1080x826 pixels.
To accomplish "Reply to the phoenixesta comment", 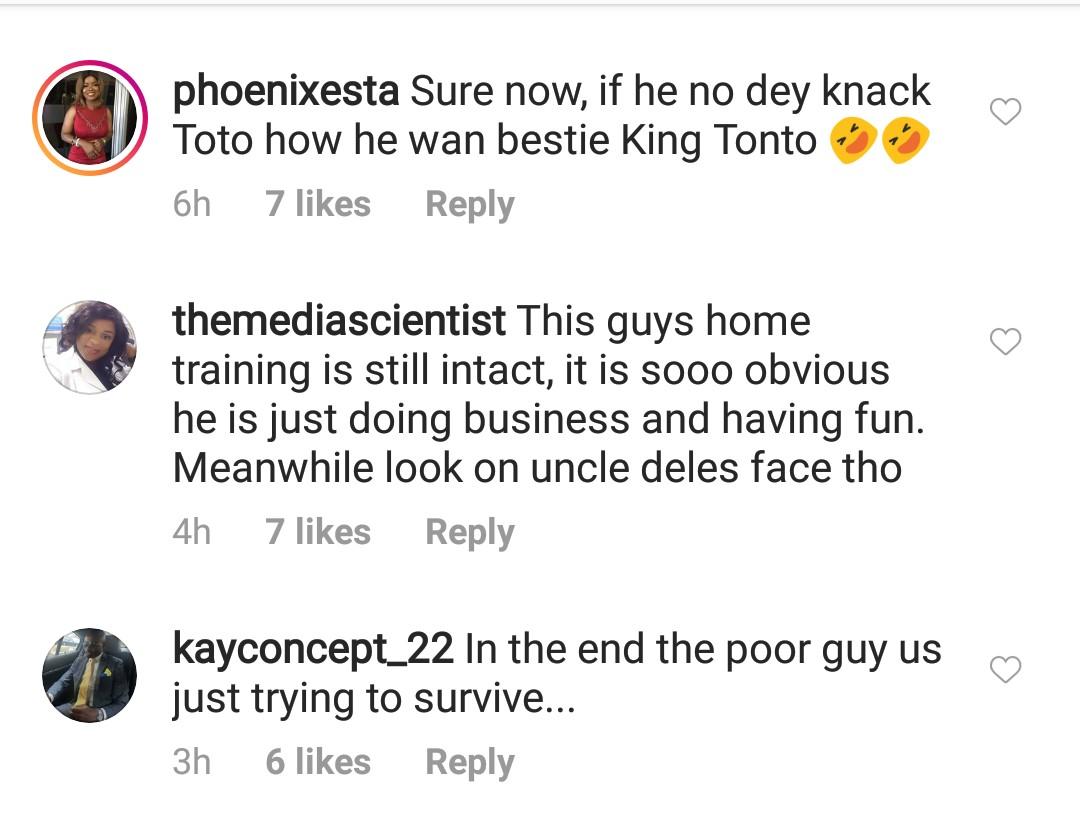I will [x=469, y=205].
